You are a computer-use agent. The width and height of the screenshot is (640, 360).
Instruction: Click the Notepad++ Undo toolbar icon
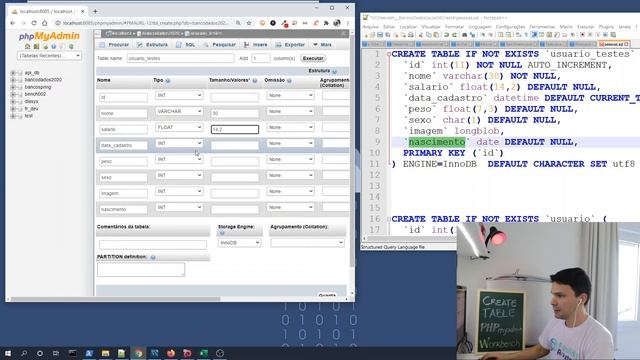(x=446, y=35)
